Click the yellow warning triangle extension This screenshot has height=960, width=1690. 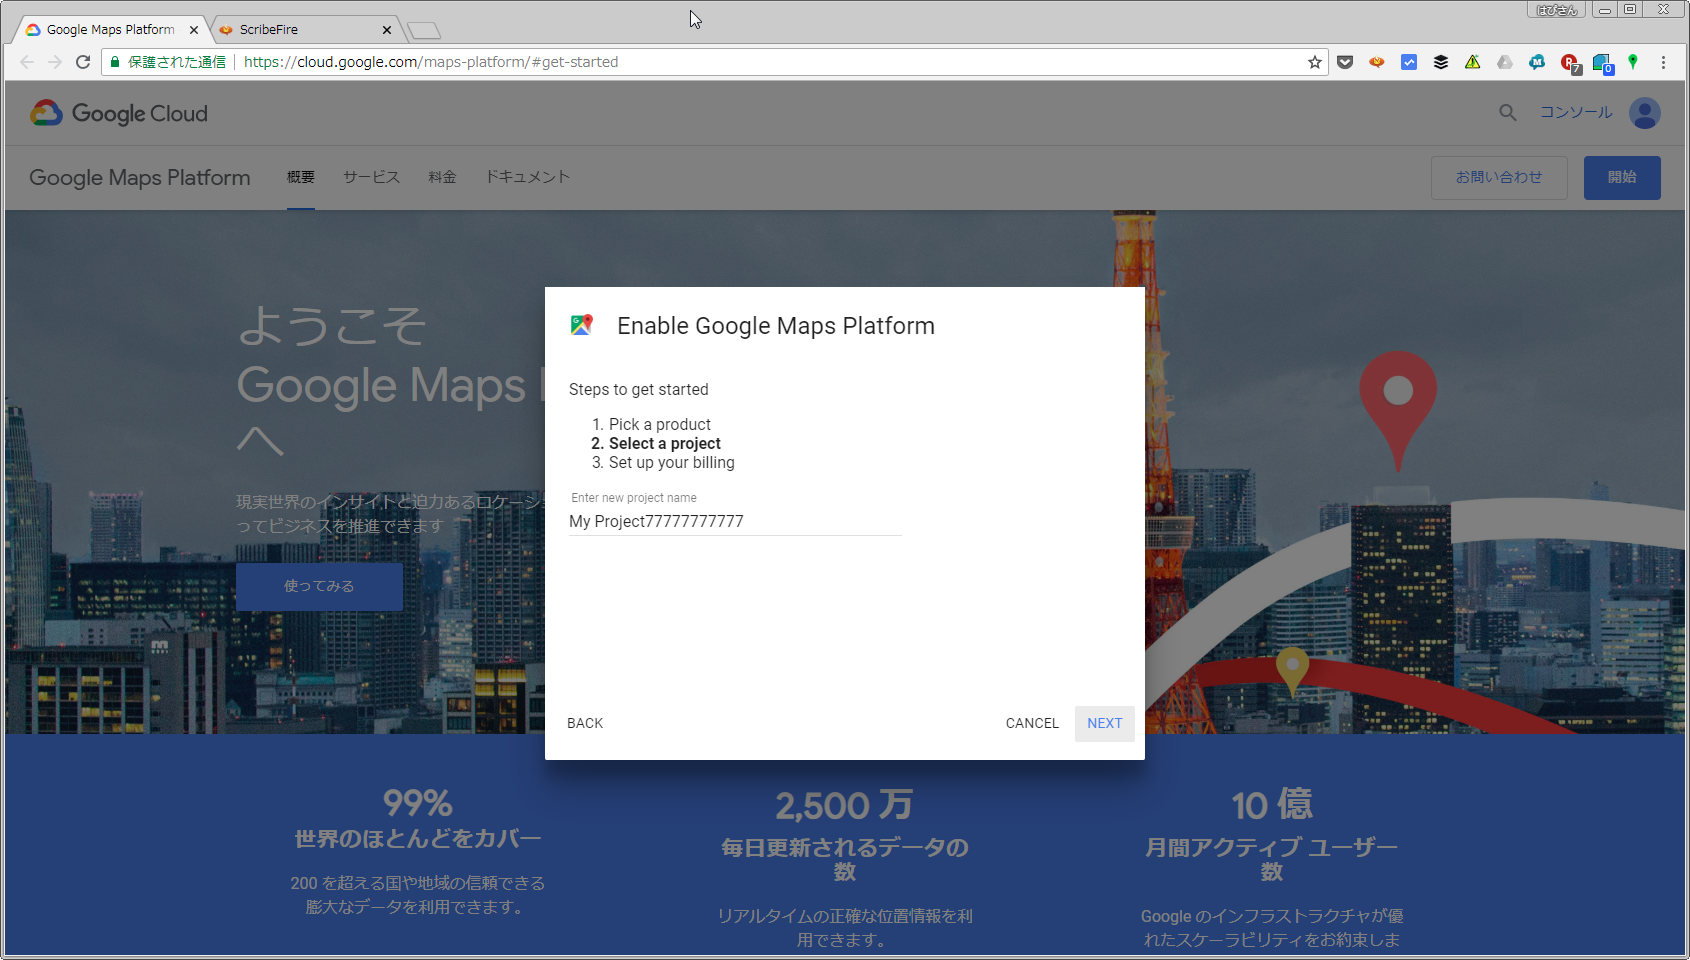[1473, 62]
